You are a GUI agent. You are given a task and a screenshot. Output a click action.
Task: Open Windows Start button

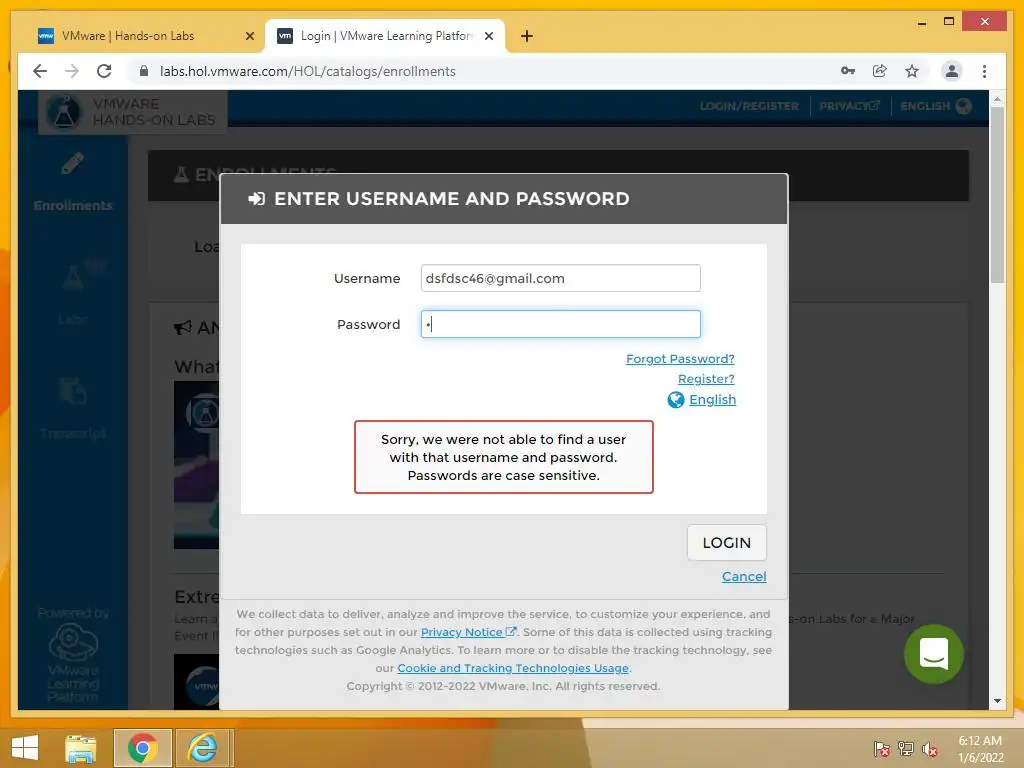pos(25,748)
